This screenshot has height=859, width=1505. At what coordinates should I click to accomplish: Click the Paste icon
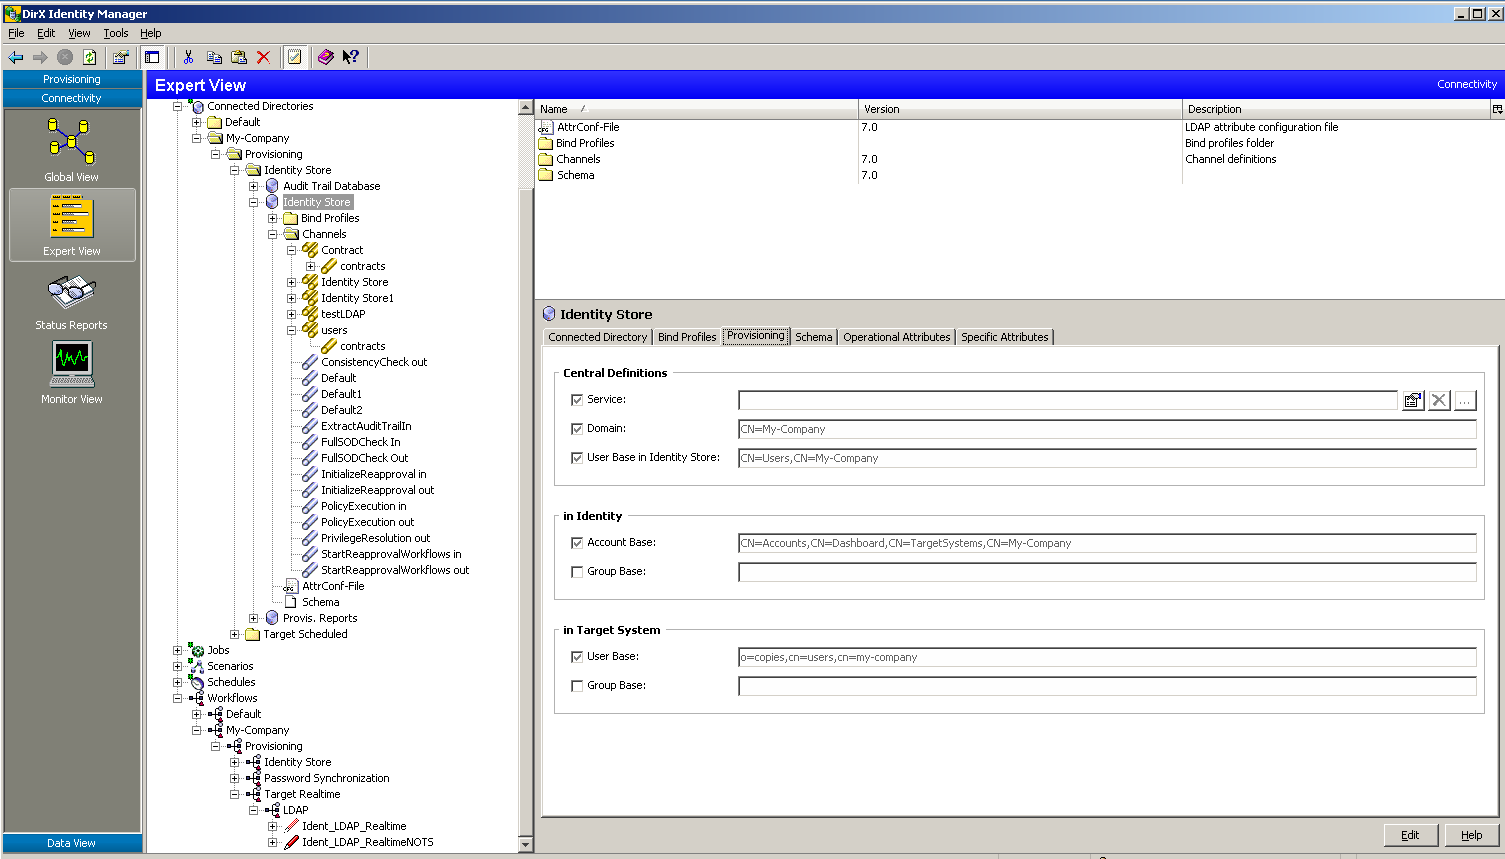click(237, 57)
